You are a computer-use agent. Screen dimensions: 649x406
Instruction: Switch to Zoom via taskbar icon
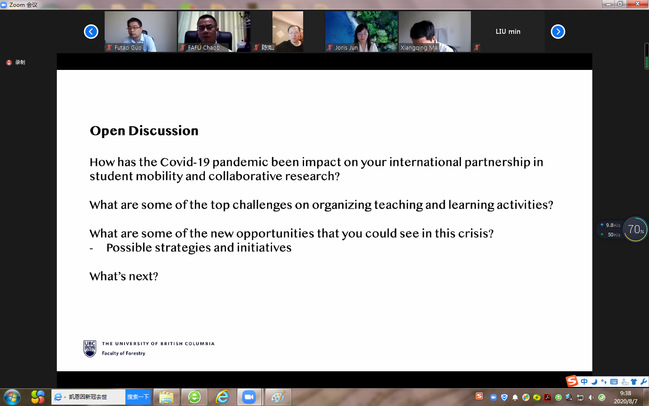tap(248, 396)
